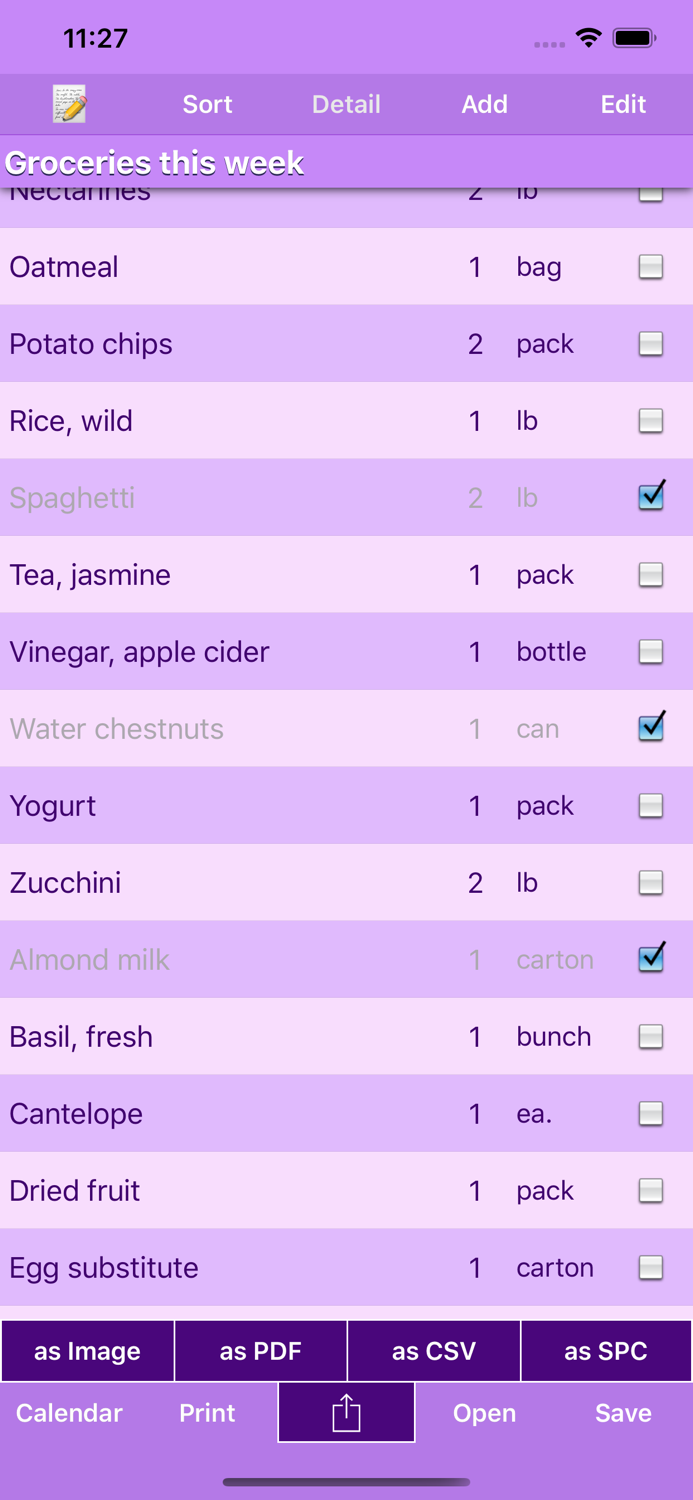Check off the Zucchini item
This screenshot has height=1500, width=693.
[651, 883]
